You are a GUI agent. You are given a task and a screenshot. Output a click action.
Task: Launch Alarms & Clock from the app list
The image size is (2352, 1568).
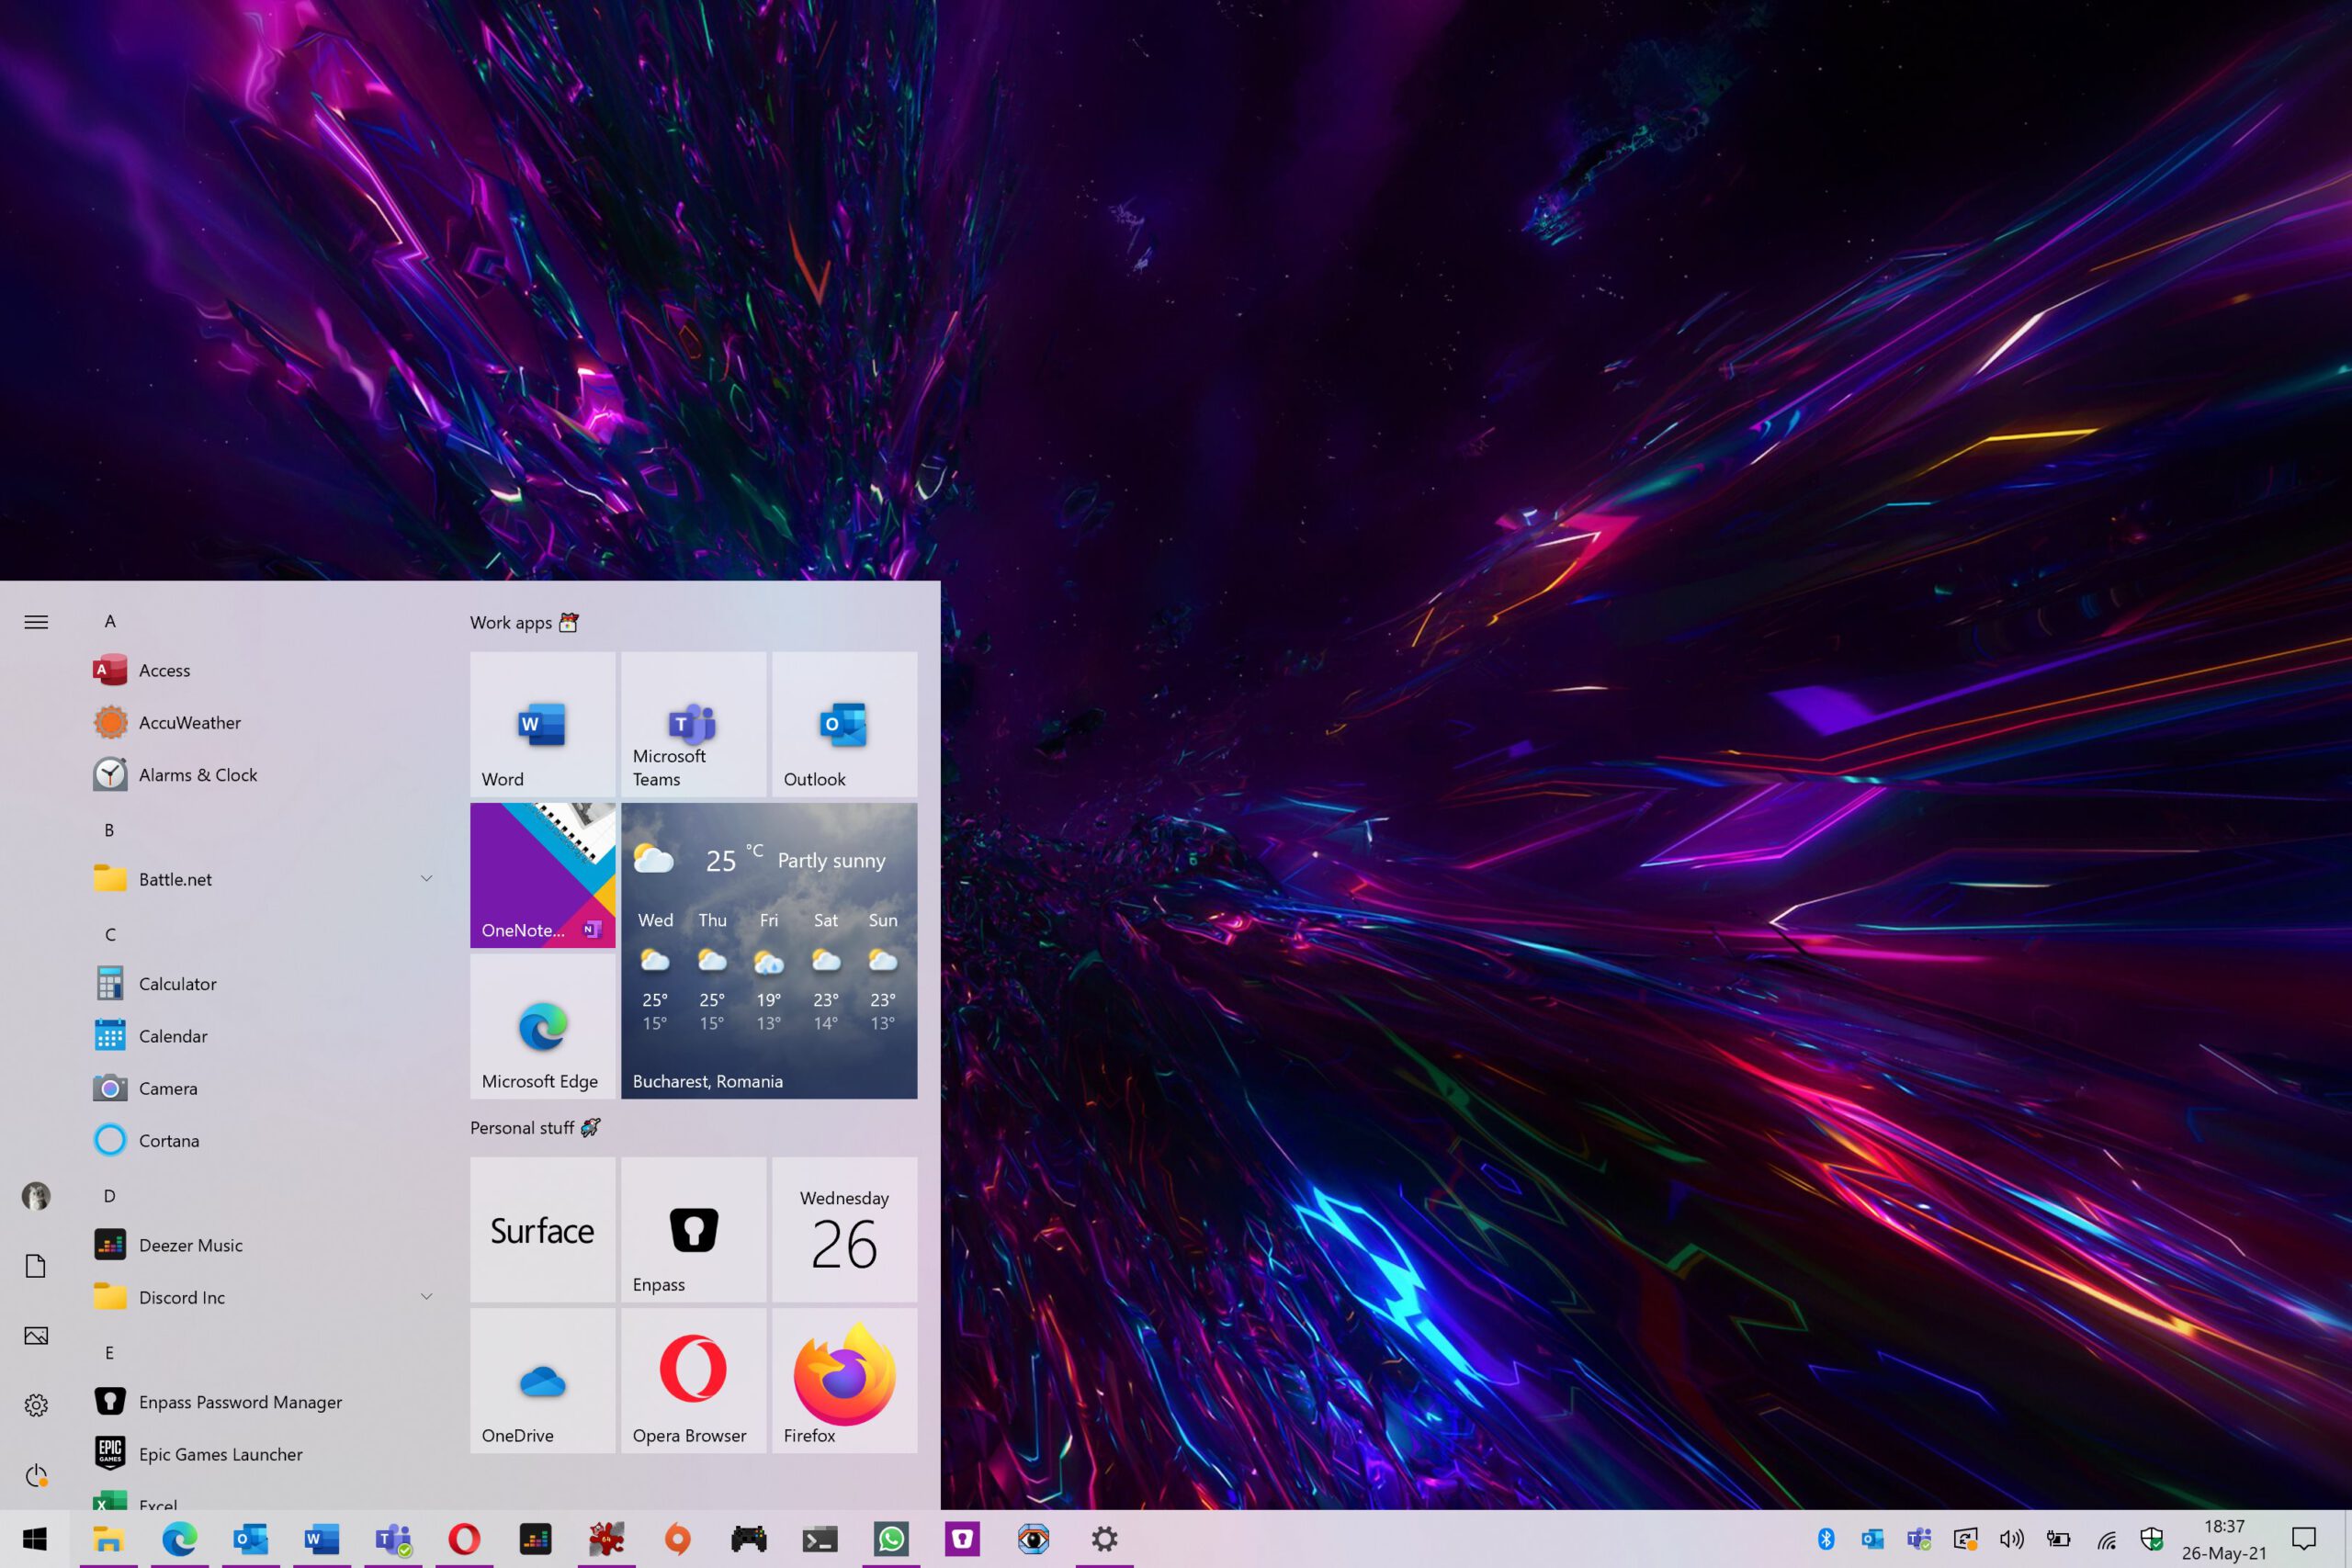(265, 775)
